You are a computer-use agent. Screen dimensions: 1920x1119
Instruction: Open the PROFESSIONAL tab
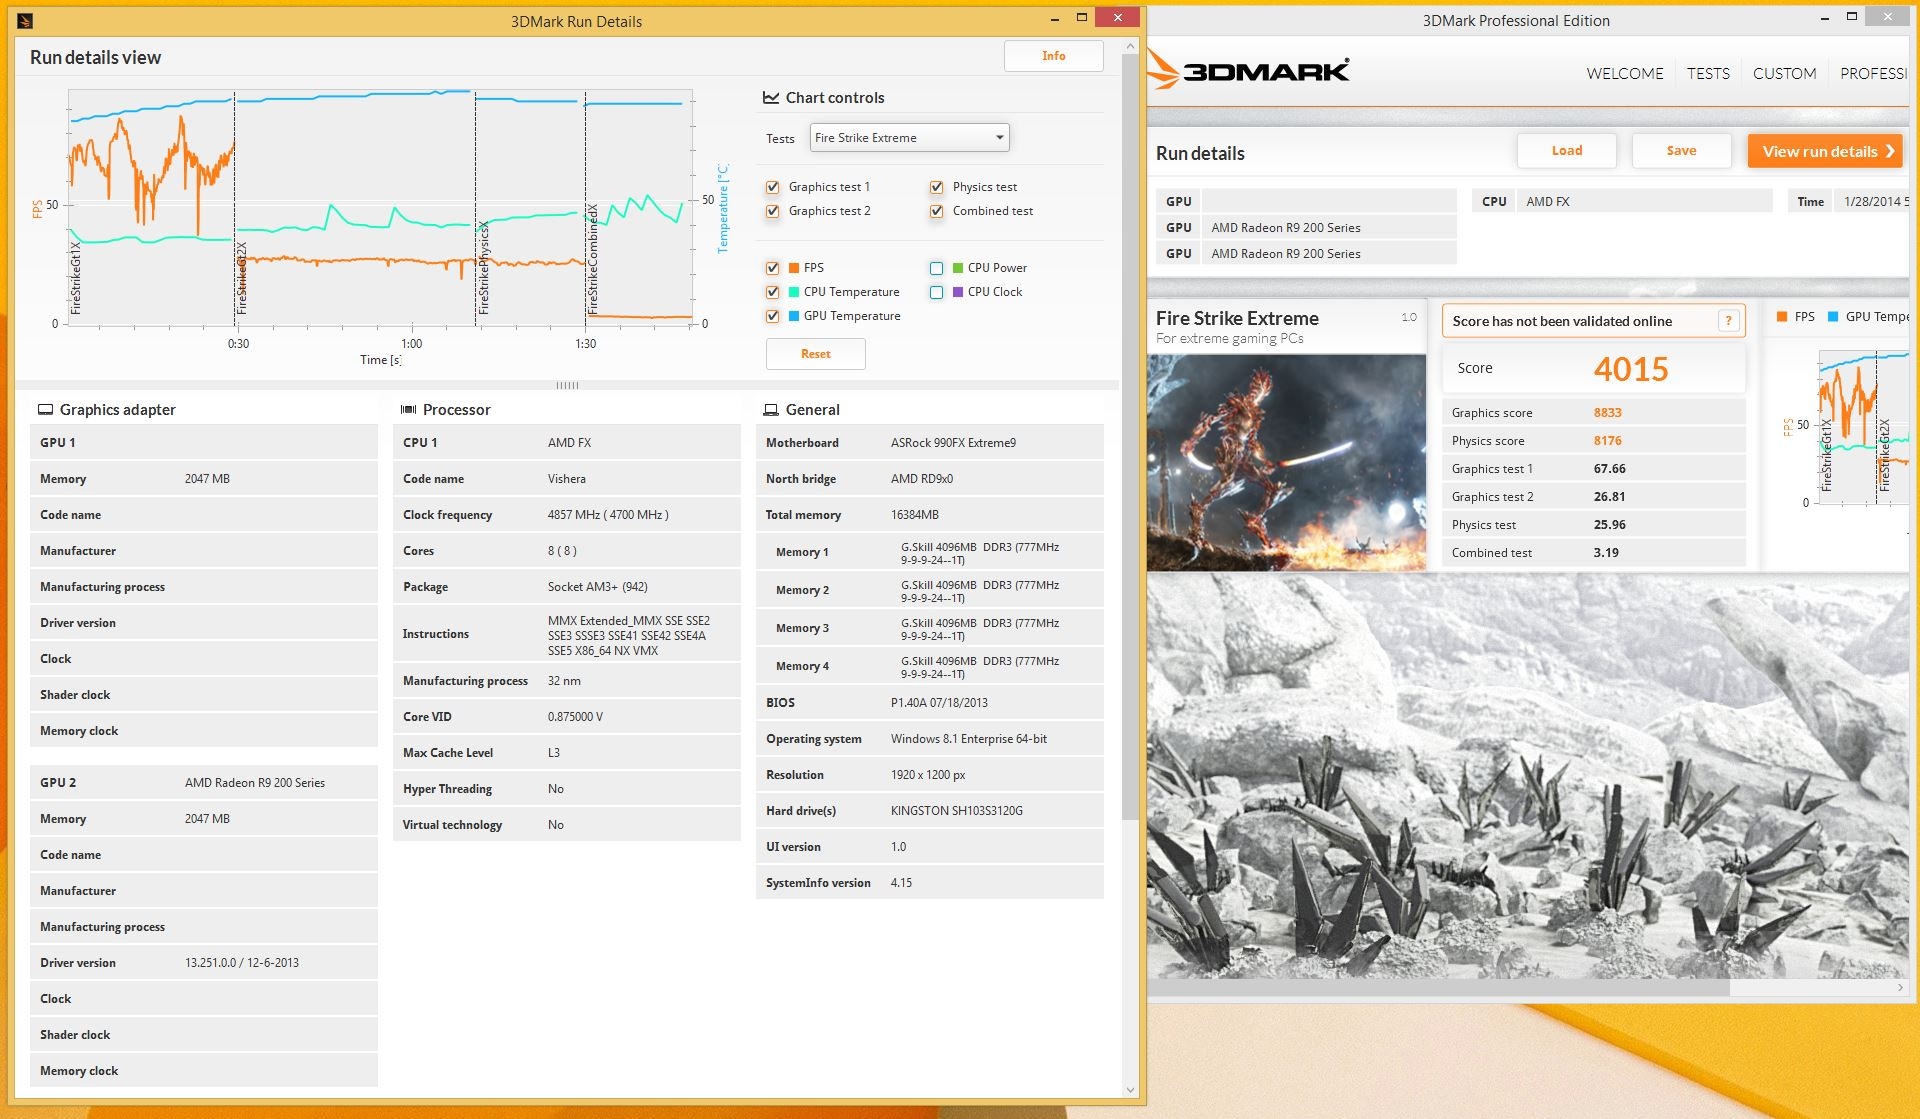(x=1874, y=73)
